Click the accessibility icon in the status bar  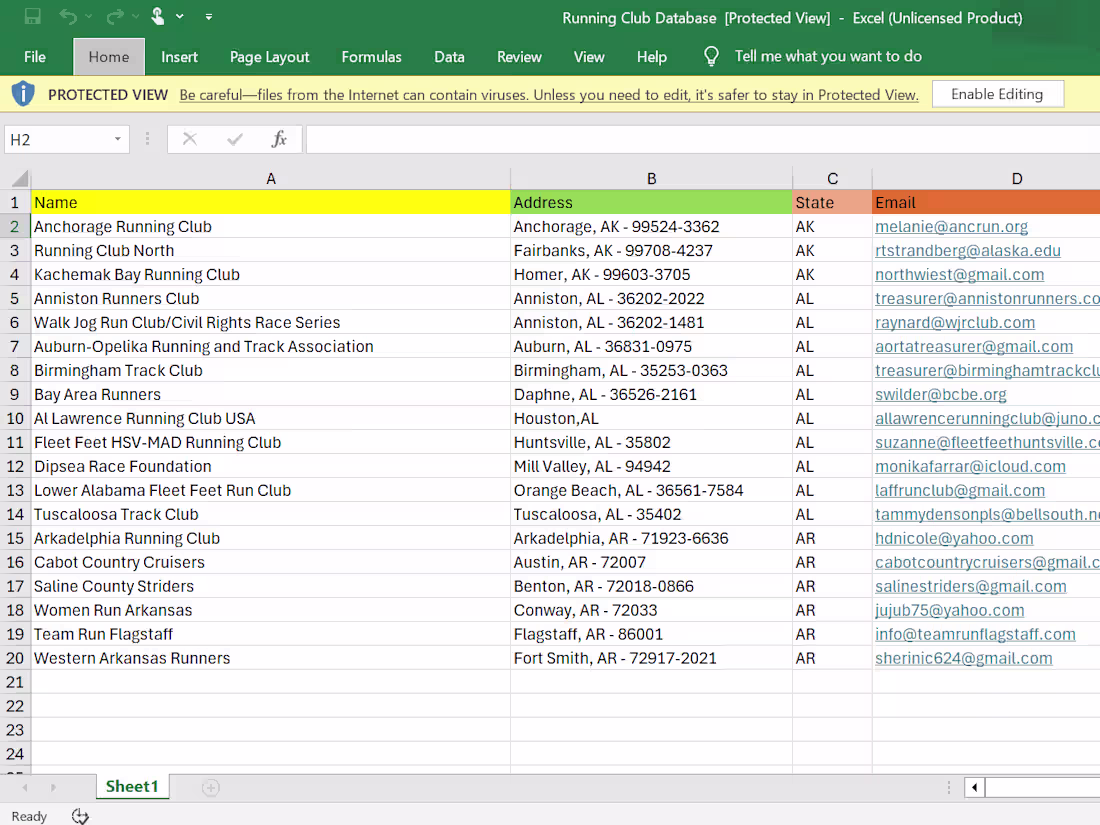pos(80,816)
